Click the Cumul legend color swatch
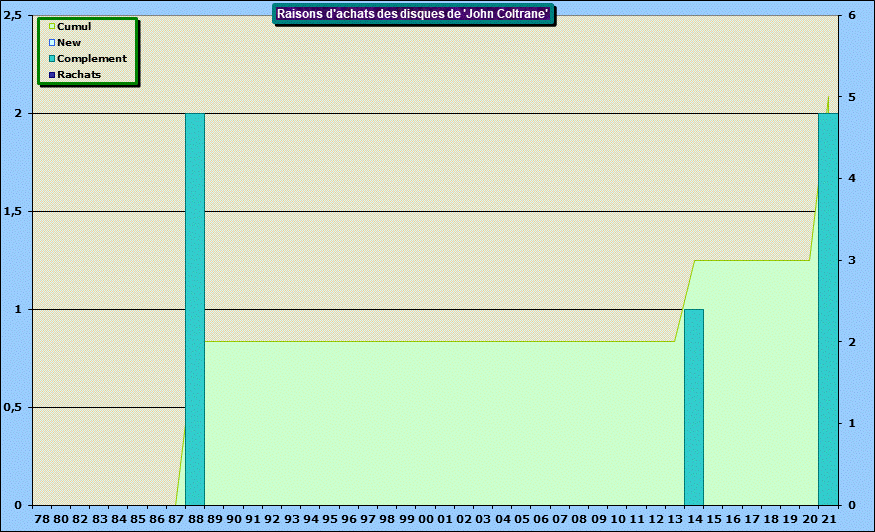Image resolution: width=875 pixels, height=532 pixels. coord(52,26)
